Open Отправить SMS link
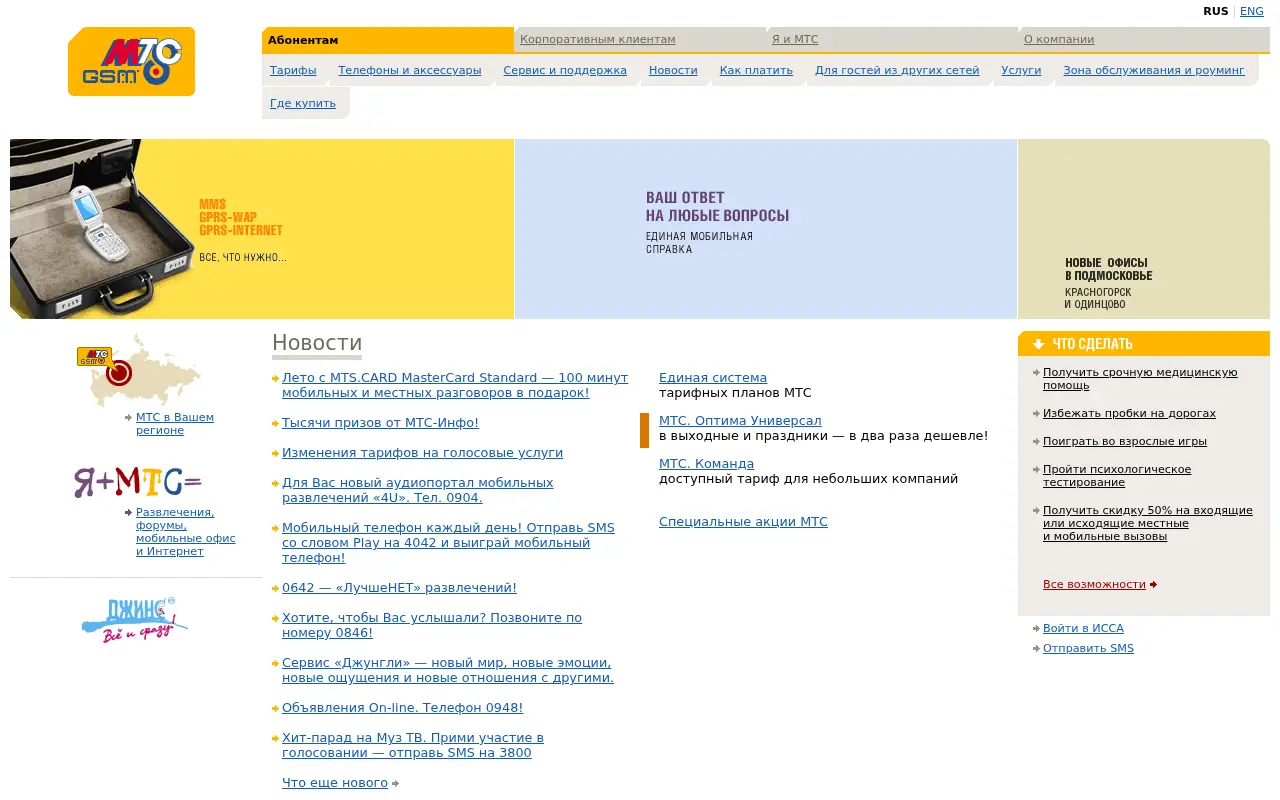This screenshot has height=800, width=1280. [1088, 648]
